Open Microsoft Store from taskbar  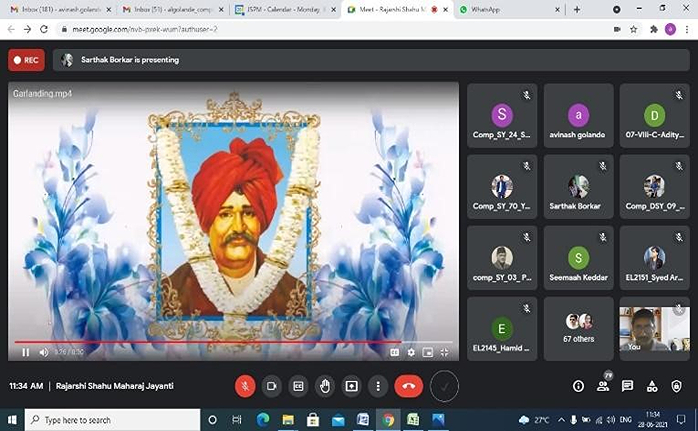pos(313,420)
